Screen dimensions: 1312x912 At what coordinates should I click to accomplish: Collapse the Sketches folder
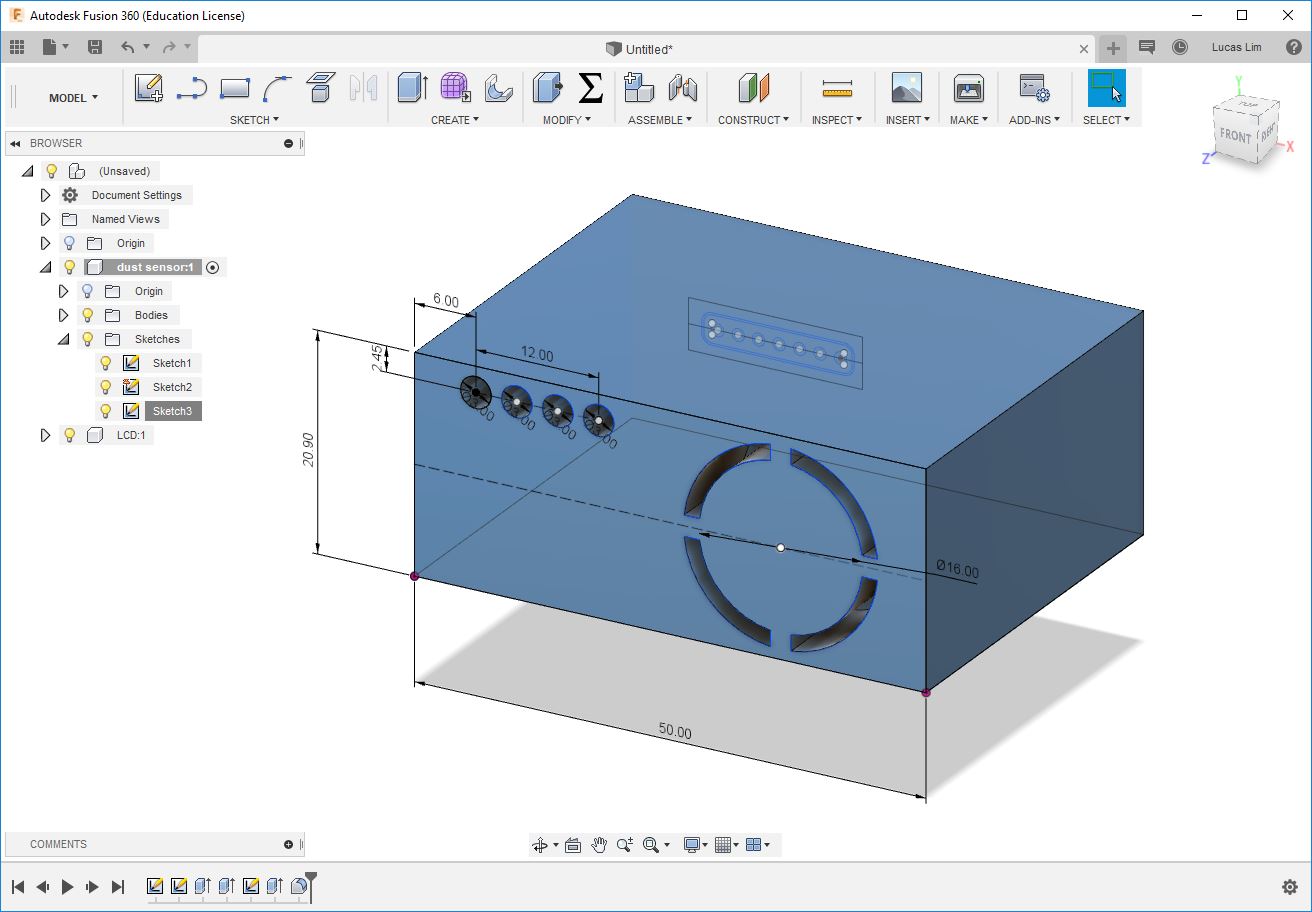click(63, 339)
